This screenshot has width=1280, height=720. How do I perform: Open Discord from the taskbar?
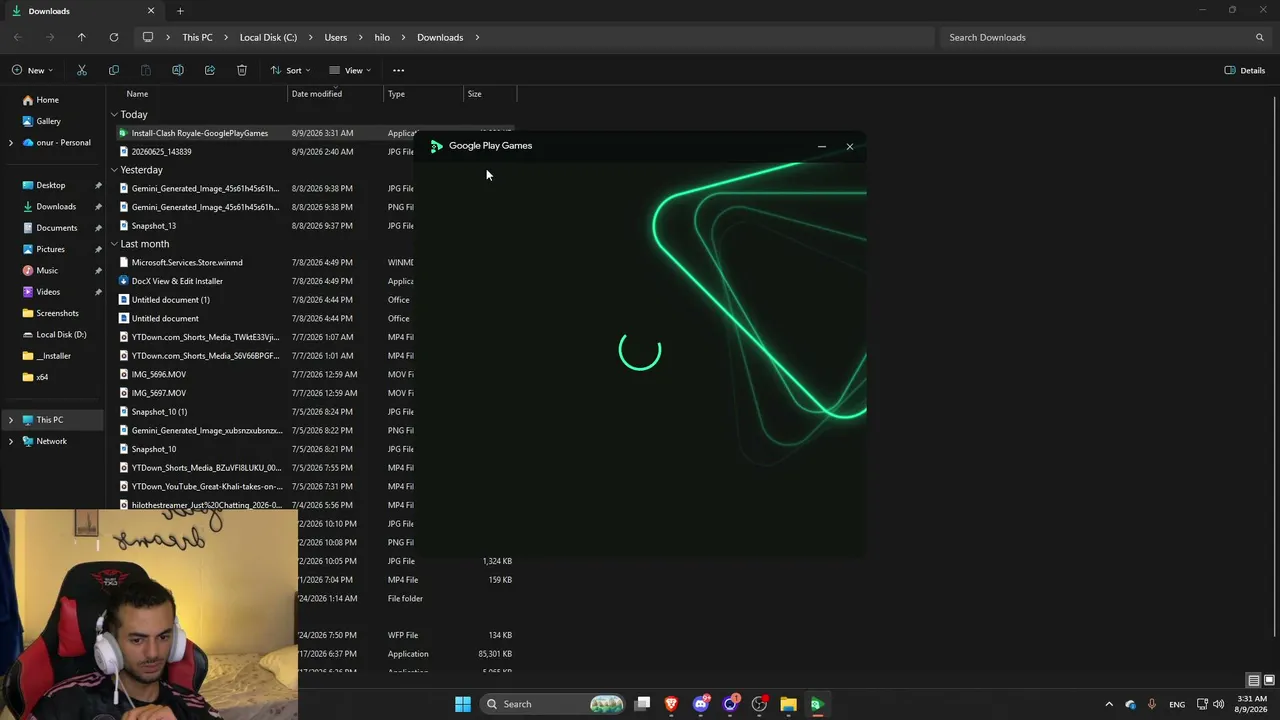(701, 704)
